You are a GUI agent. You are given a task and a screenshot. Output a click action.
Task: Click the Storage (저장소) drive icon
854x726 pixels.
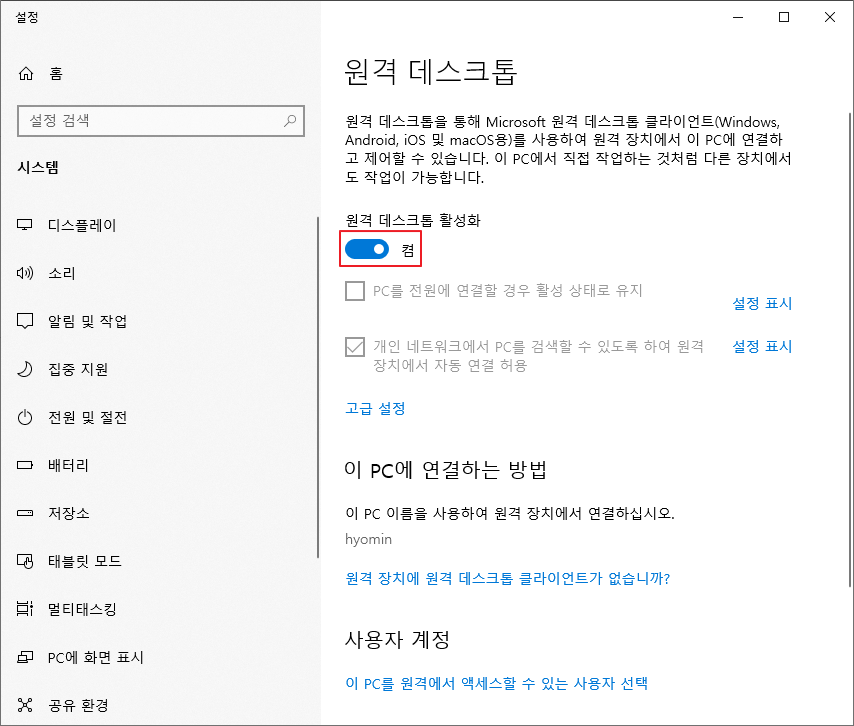click(25, 513)
